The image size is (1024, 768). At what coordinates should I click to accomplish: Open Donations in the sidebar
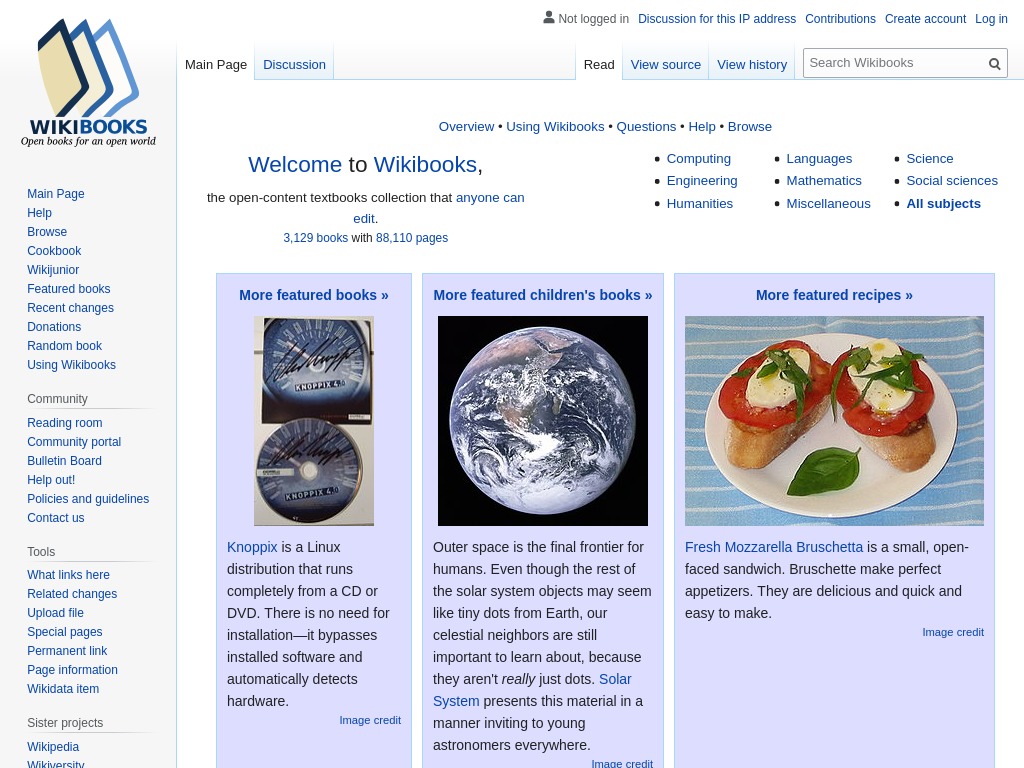pos(54,327)
